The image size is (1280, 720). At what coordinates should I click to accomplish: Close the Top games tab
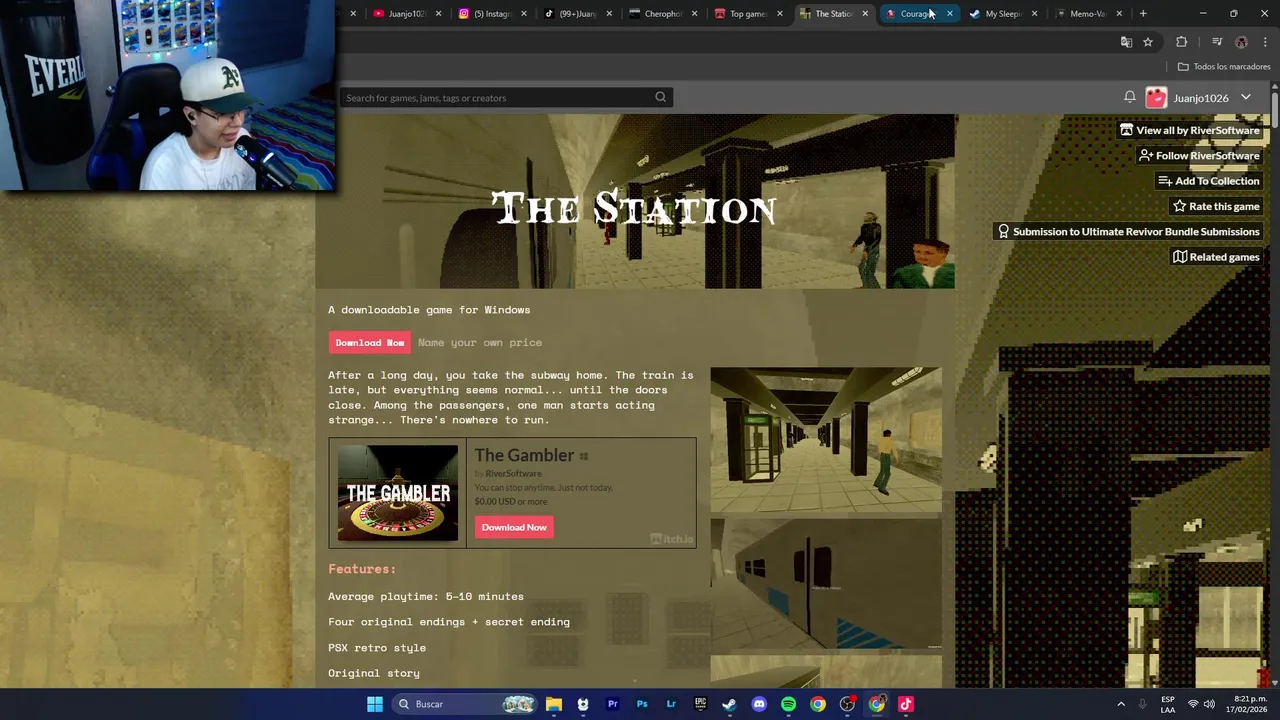click(x=780, y=13)
